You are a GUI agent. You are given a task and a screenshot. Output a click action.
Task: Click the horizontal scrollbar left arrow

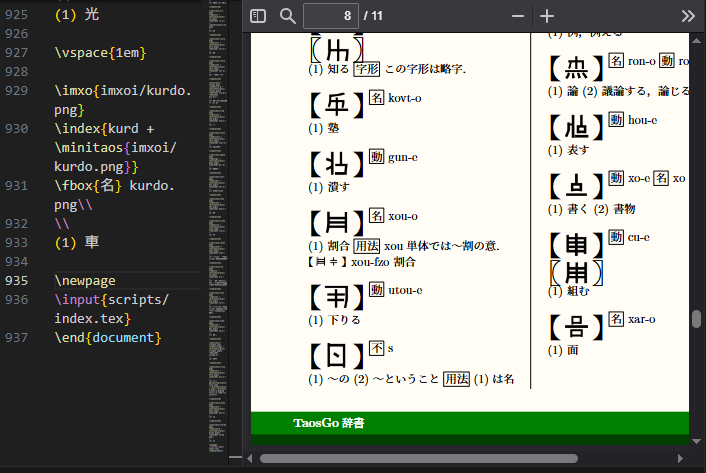(250, 459)
